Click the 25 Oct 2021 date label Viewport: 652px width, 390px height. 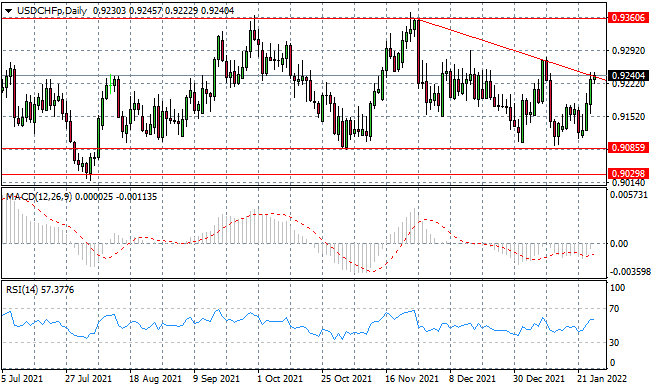(x=346, y=379)
